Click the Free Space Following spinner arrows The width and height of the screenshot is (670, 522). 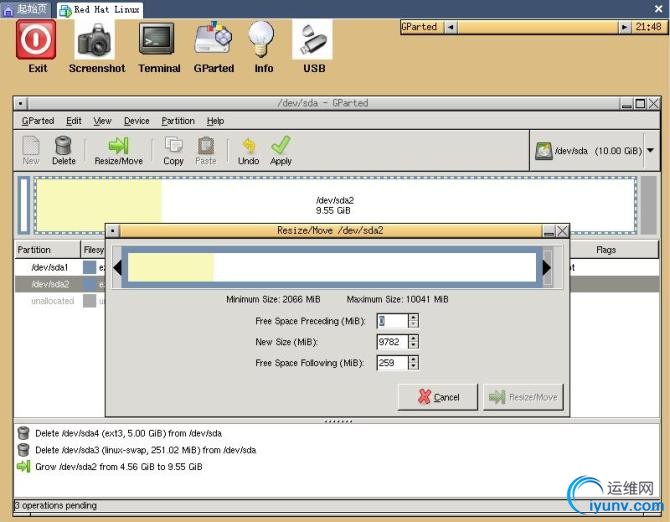(413, 363)
